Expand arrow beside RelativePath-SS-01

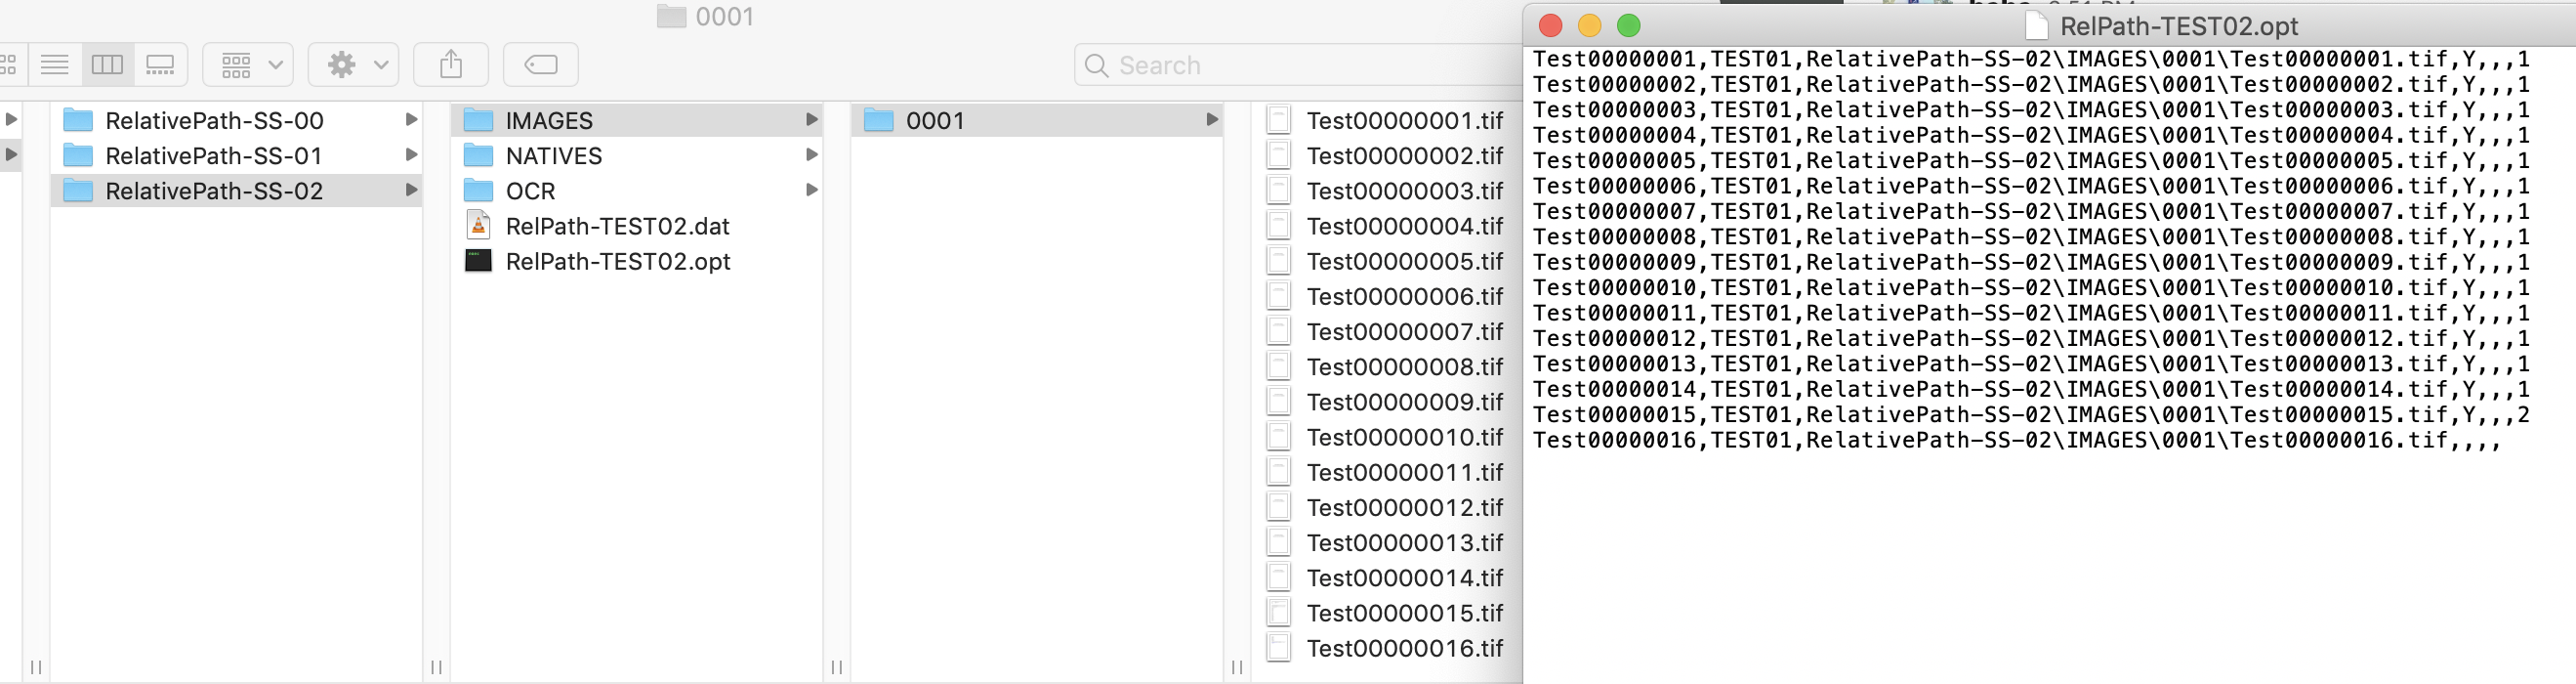(410, 155)
